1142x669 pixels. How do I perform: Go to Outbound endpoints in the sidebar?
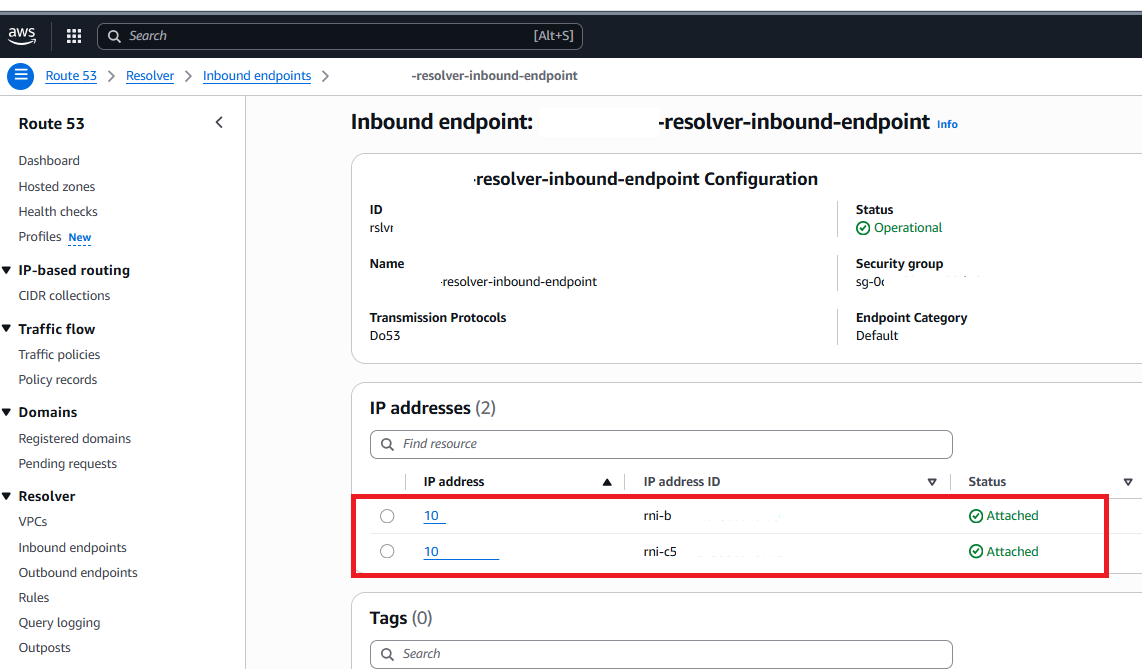click(x=78, y=573)
